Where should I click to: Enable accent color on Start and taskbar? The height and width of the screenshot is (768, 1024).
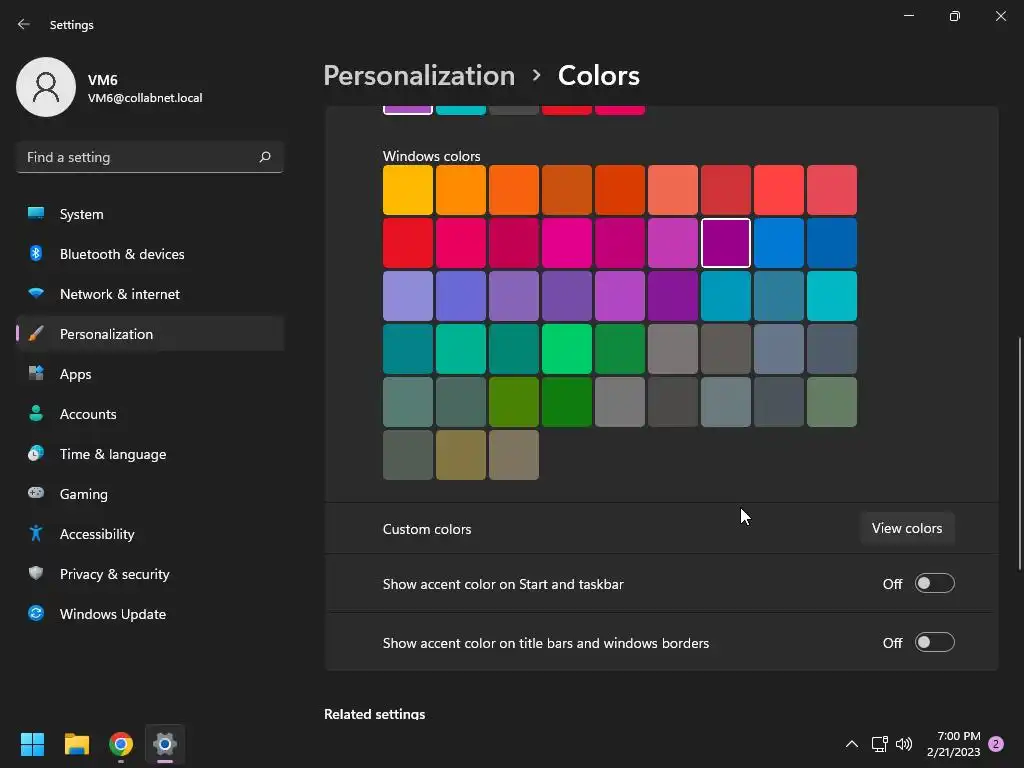click(x=935, y=583)
